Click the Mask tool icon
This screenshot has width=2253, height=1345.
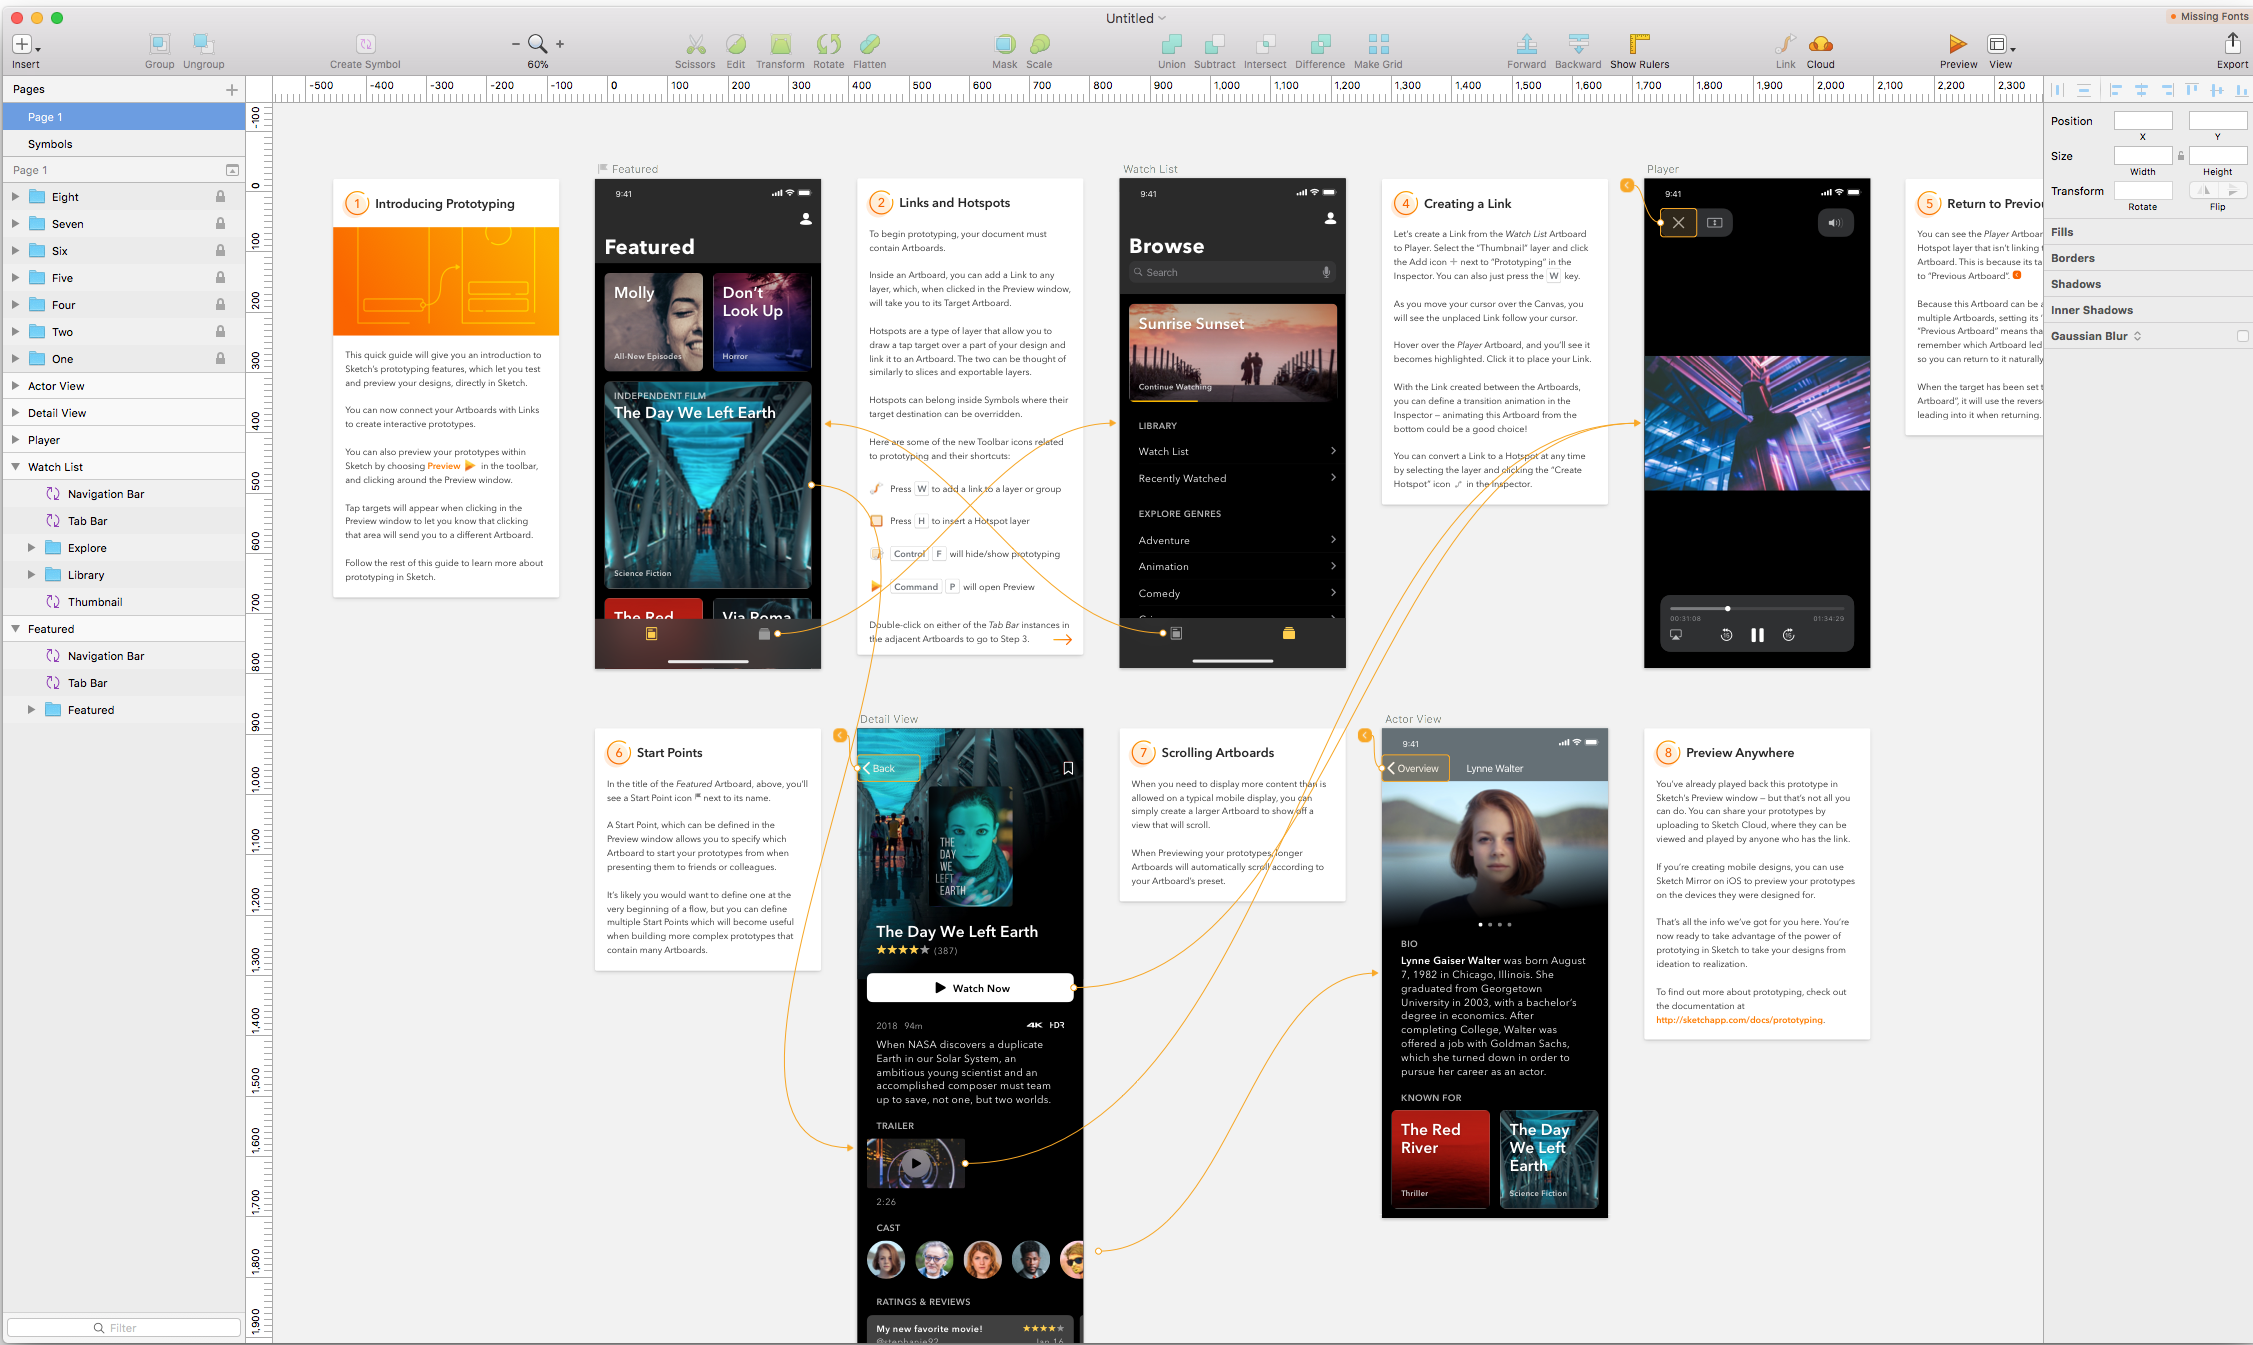tap(1004, 44)
